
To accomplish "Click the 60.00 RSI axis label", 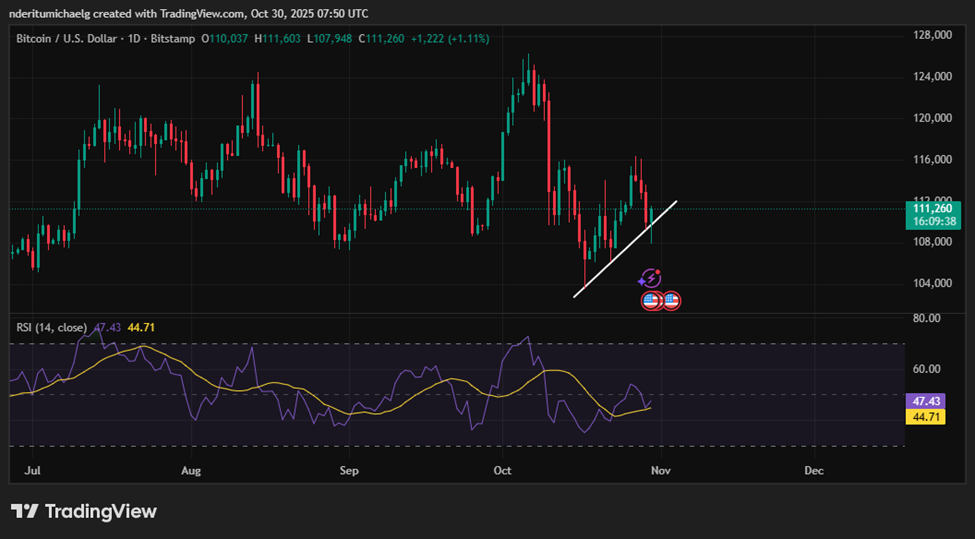I will (926, 369).
